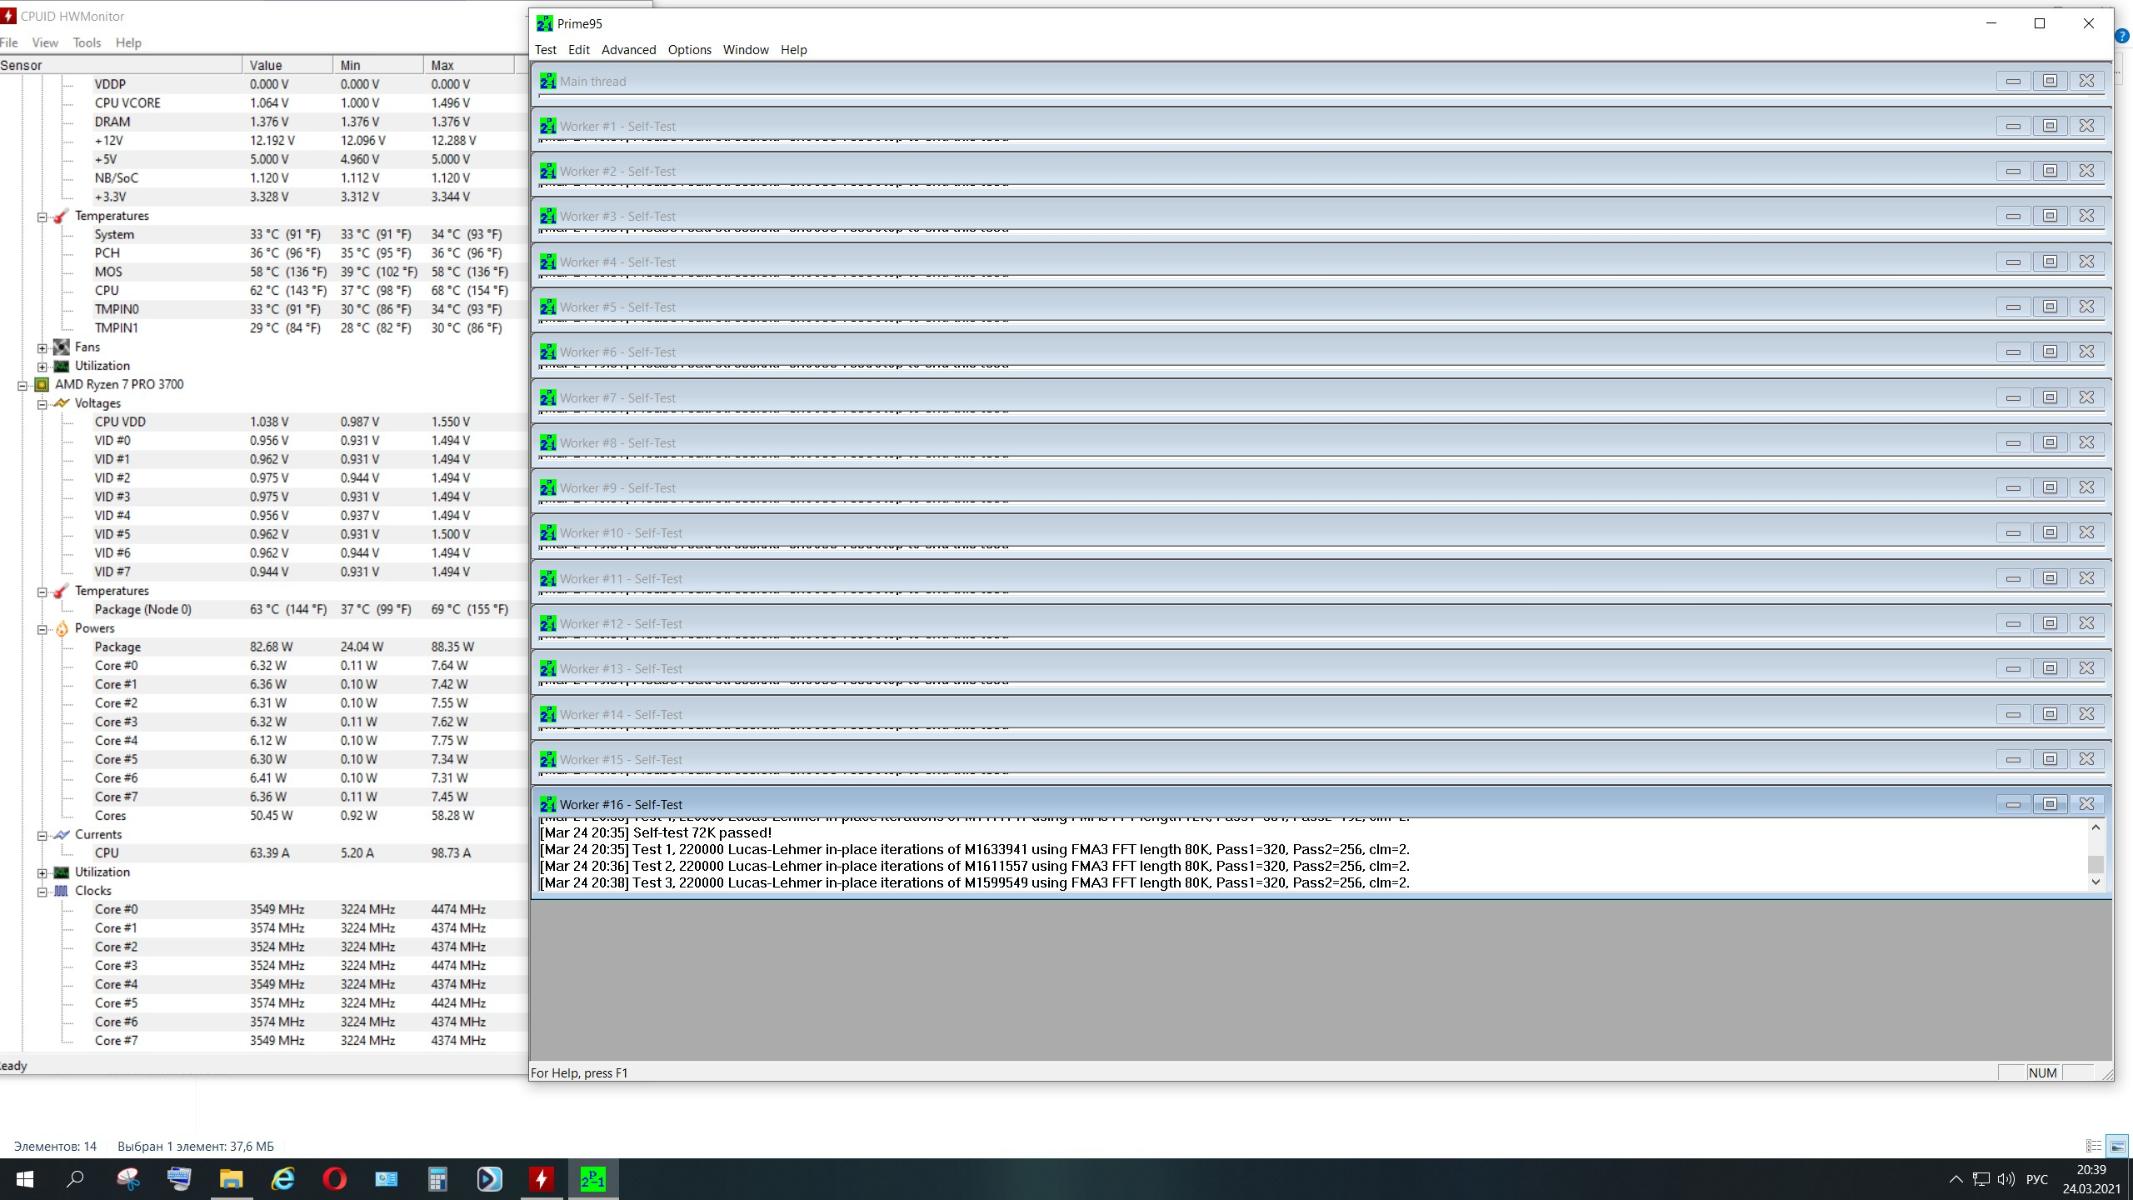Open Opera browser from taskbar
The height and width of the screenshot is (1200, 2133).
[334, 1179]
